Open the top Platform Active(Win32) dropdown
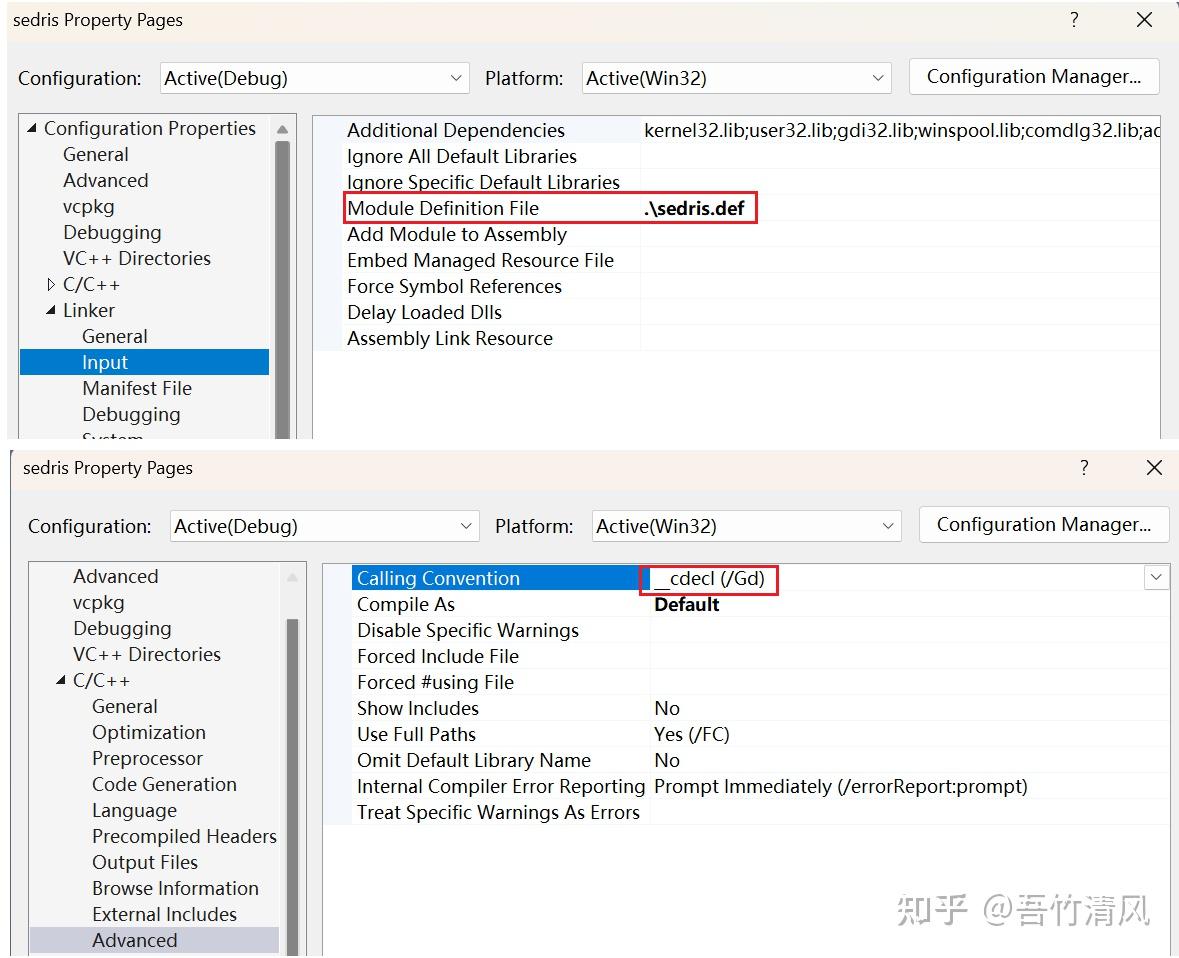 (x=736, y=78)
